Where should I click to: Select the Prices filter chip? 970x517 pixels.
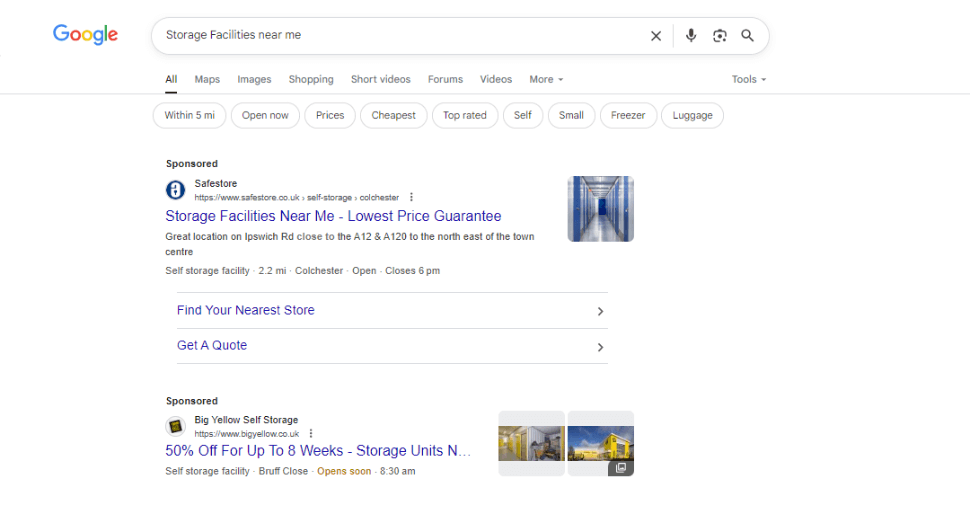point(330,116)
